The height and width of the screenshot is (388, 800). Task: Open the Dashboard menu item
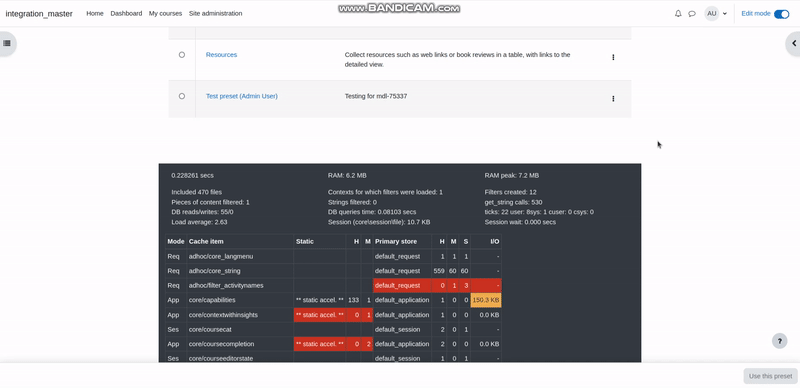[x=126, y=14]
